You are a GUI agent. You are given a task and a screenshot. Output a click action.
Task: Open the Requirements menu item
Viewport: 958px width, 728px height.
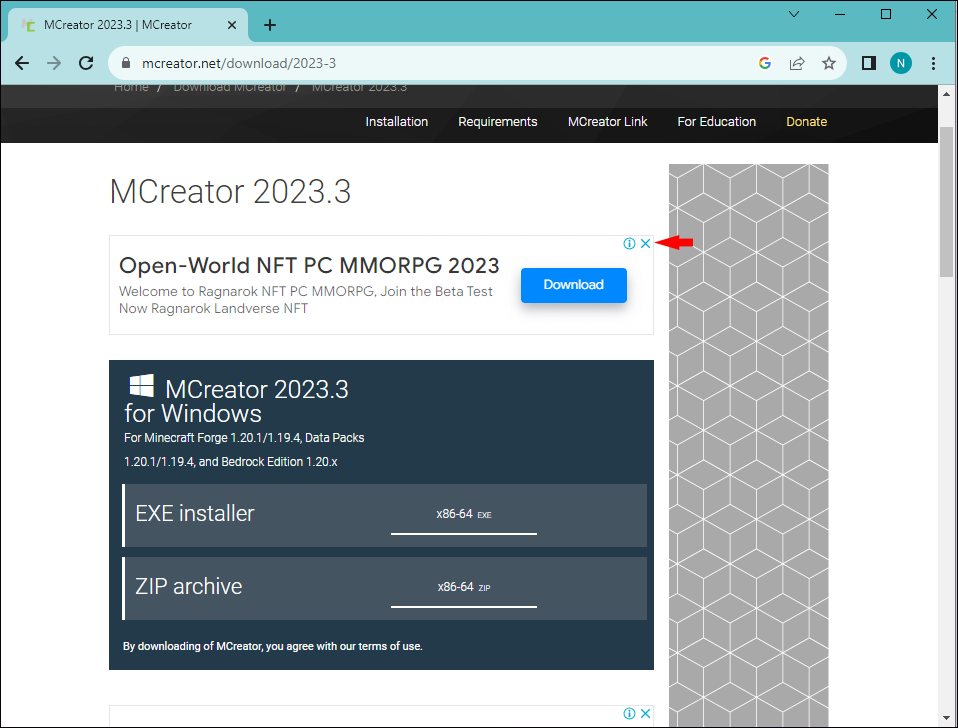[498, 122]
